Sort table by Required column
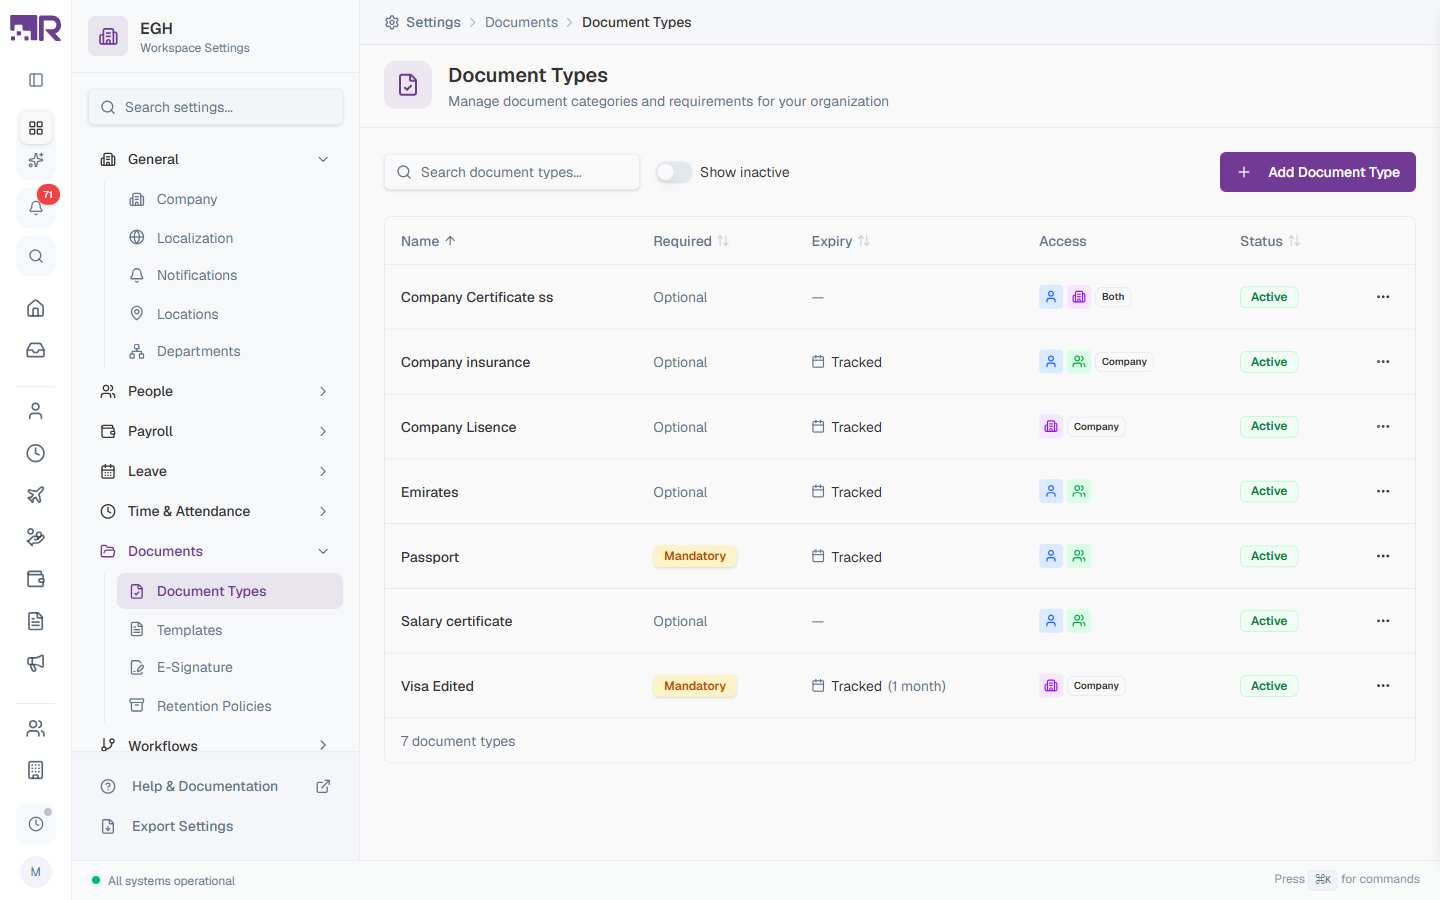Screen dimensions: 1440x900 [691, 241]
